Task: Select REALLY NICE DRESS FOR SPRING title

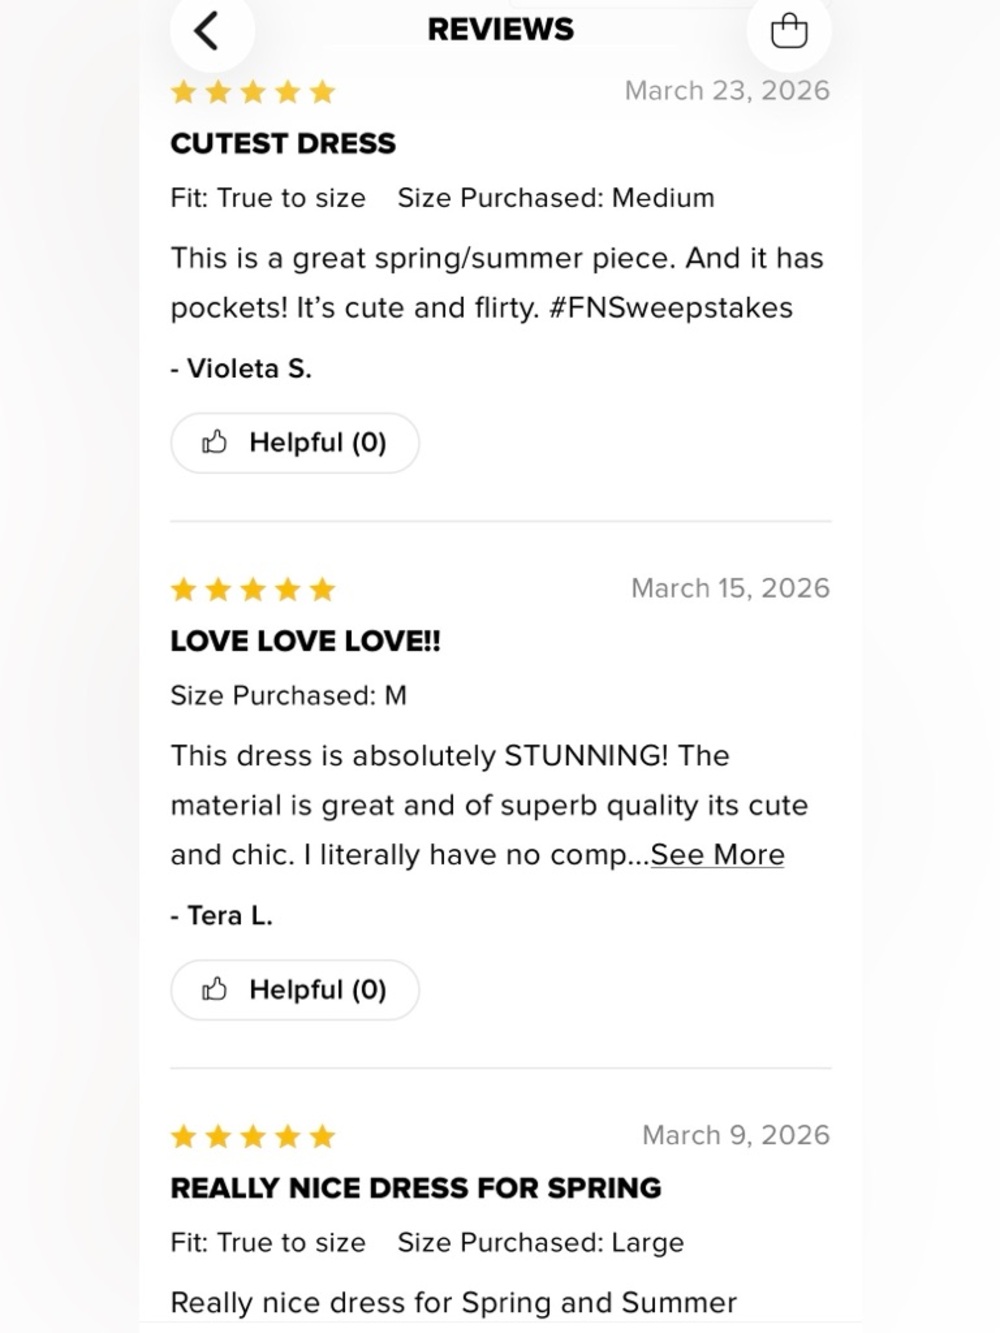Action: coord(416,1187)
